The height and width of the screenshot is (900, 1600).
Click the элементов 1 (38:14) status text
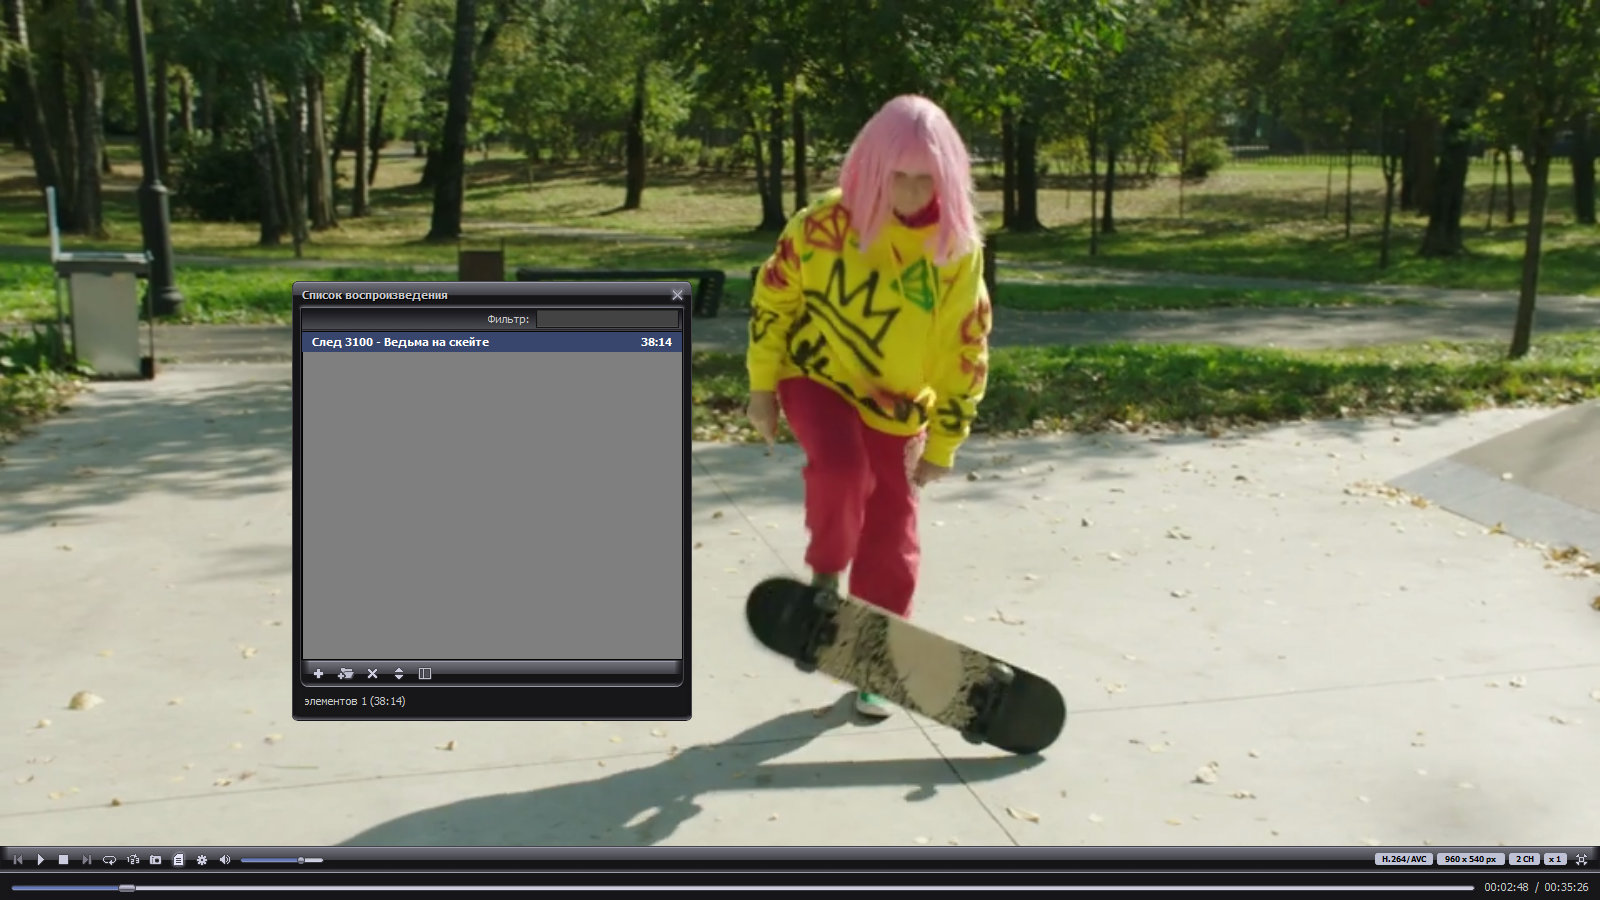[354, 701]
